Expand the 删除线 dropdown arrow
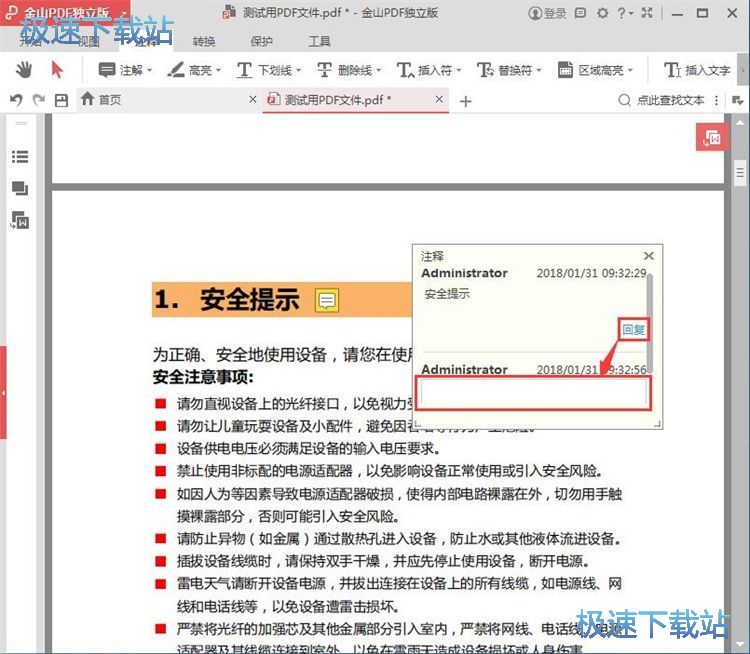Image resolution: width=750 pixels, height=654 pixels. (379, 71)
